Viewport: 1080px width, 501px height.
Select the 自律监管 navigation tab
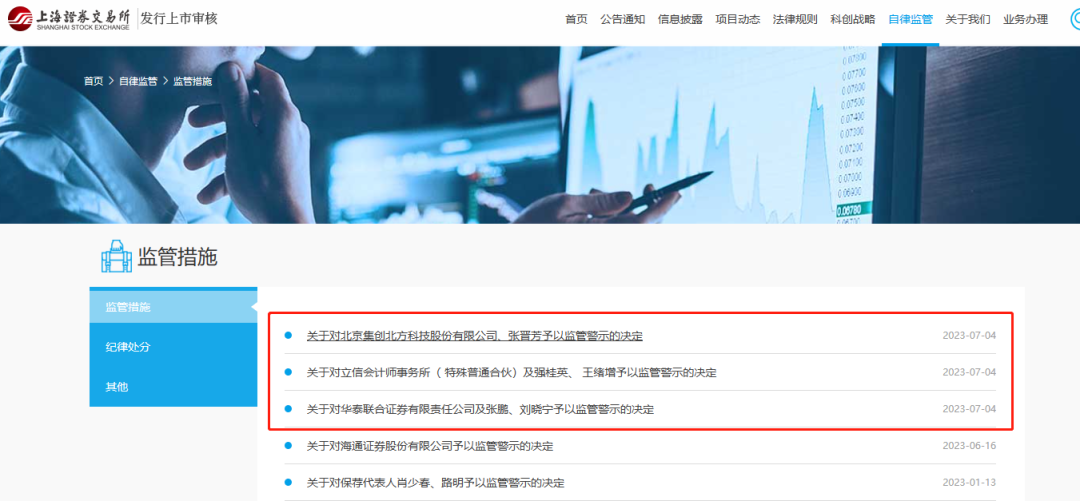click(x=910, y=19)
